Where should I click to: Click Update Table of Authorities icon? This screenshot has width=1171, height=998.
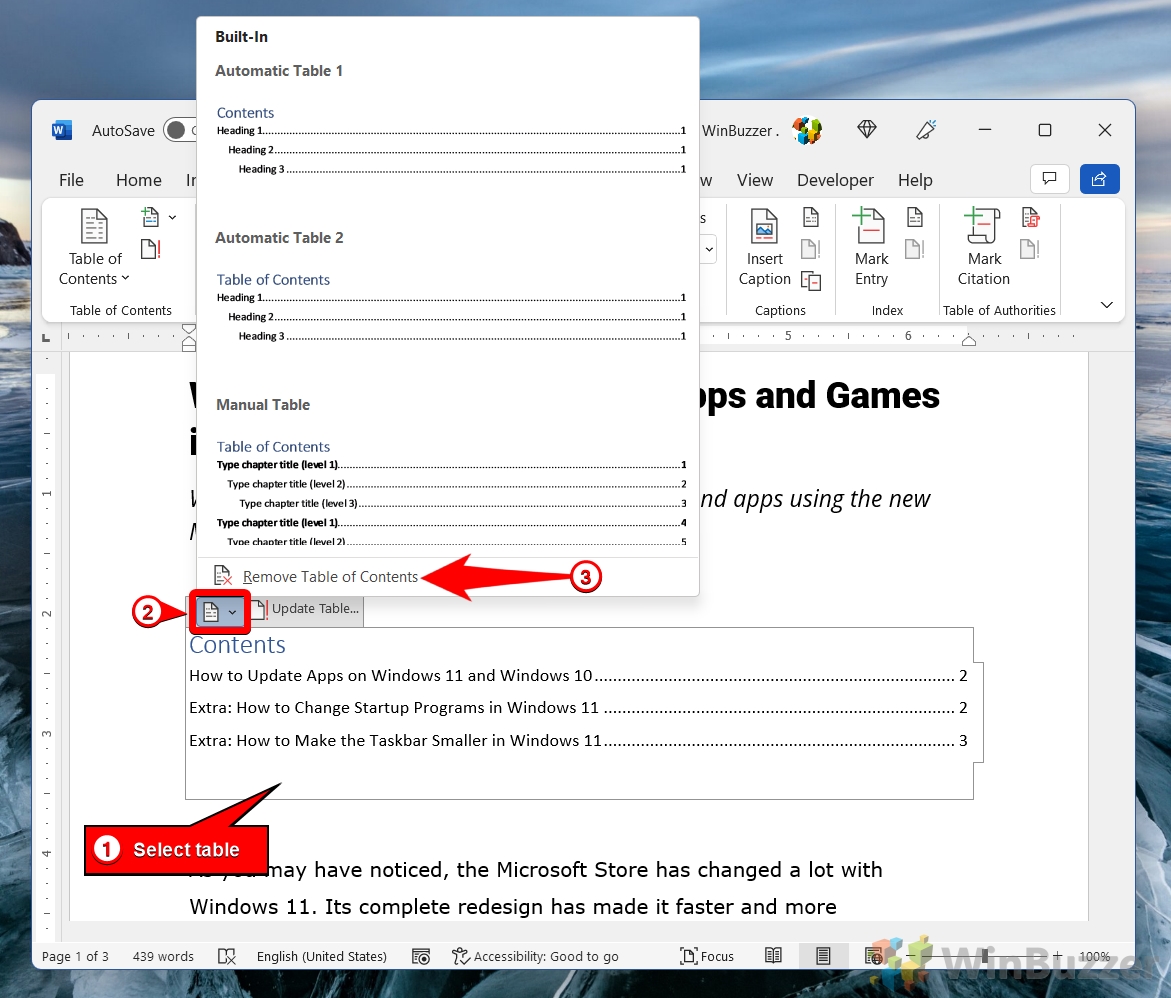coord(1030,249)
